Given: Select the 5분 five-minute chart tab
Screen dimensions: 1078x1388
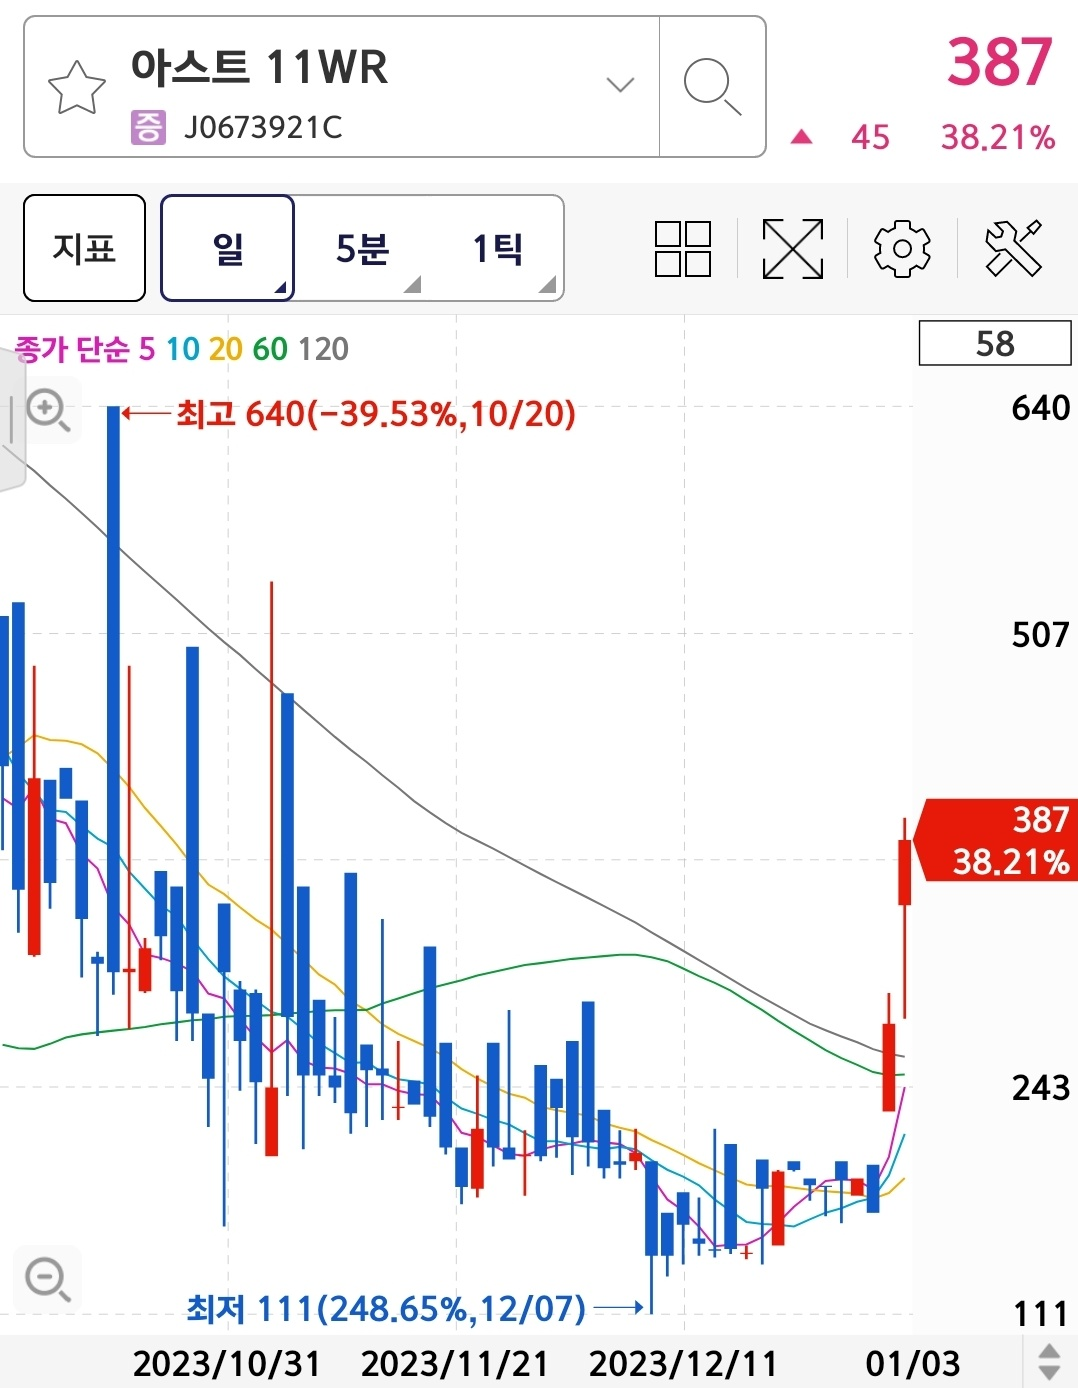Looking at the screenshot, I should pos(362,248).
